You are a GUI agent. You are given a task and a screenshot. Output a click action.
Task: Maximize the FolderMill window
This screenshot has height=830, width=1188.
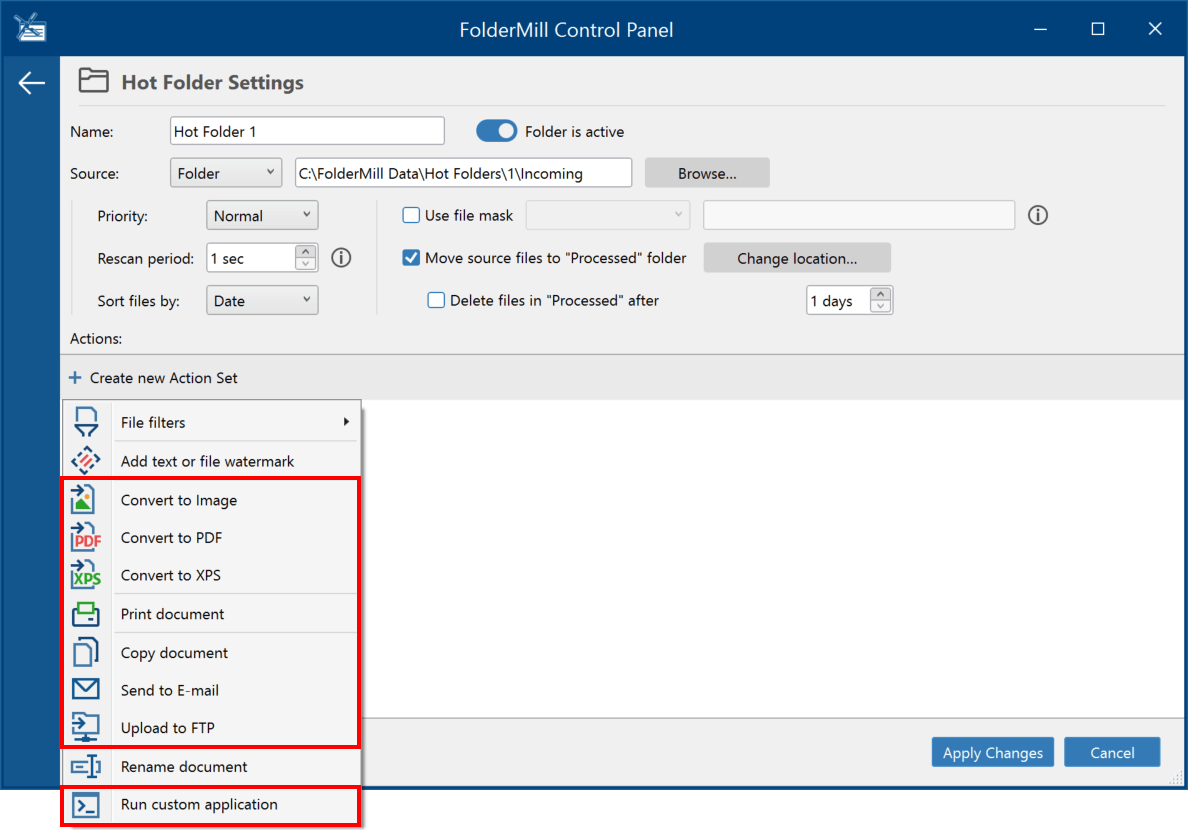(1098, 29)
